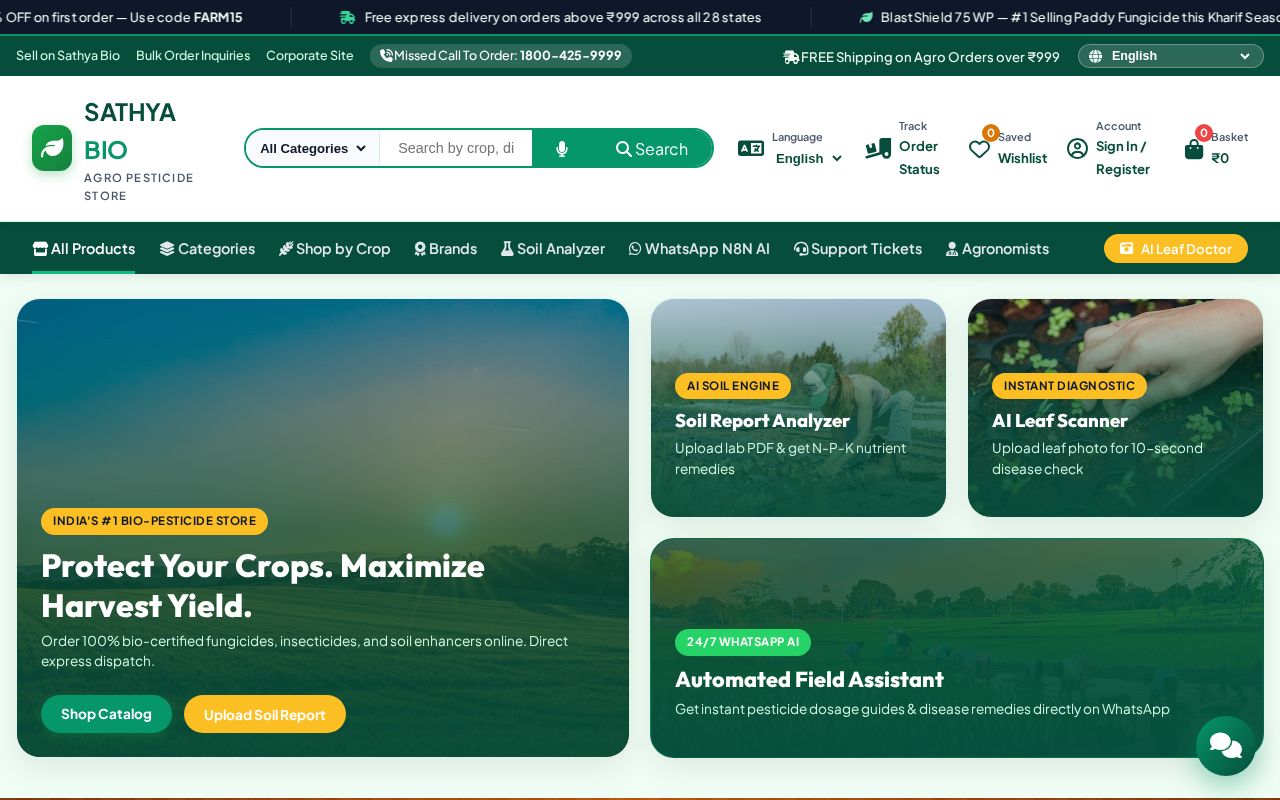Open the Shop by Crop menu
The image size is (1280, 800).
point(334,248)
